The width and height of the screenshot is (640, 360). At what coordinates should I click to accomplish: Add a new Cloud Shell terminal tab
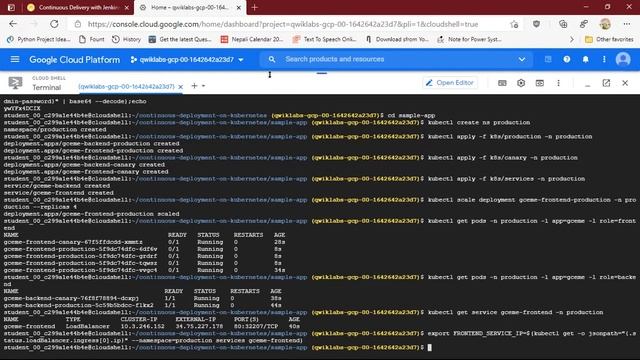click(194, 86)
